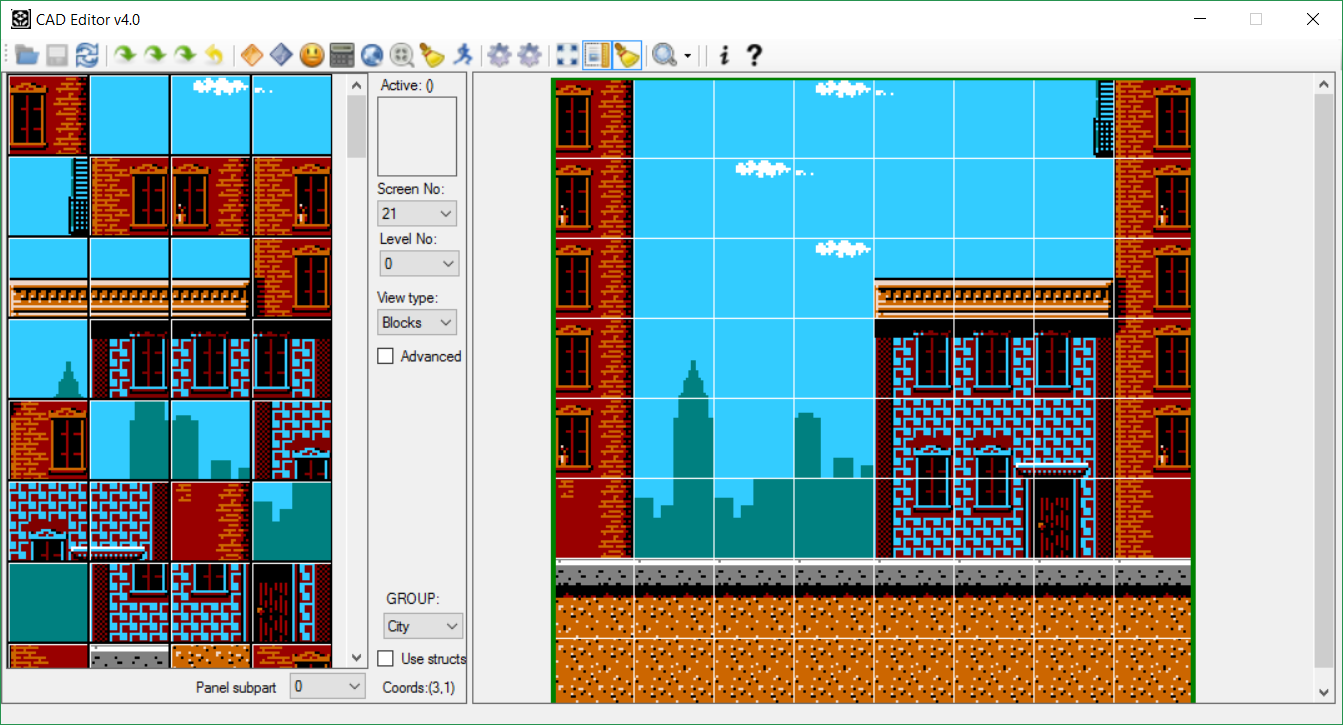
Task: Open the Panel subpart dropdown
Action: click(x=329, y=687)
